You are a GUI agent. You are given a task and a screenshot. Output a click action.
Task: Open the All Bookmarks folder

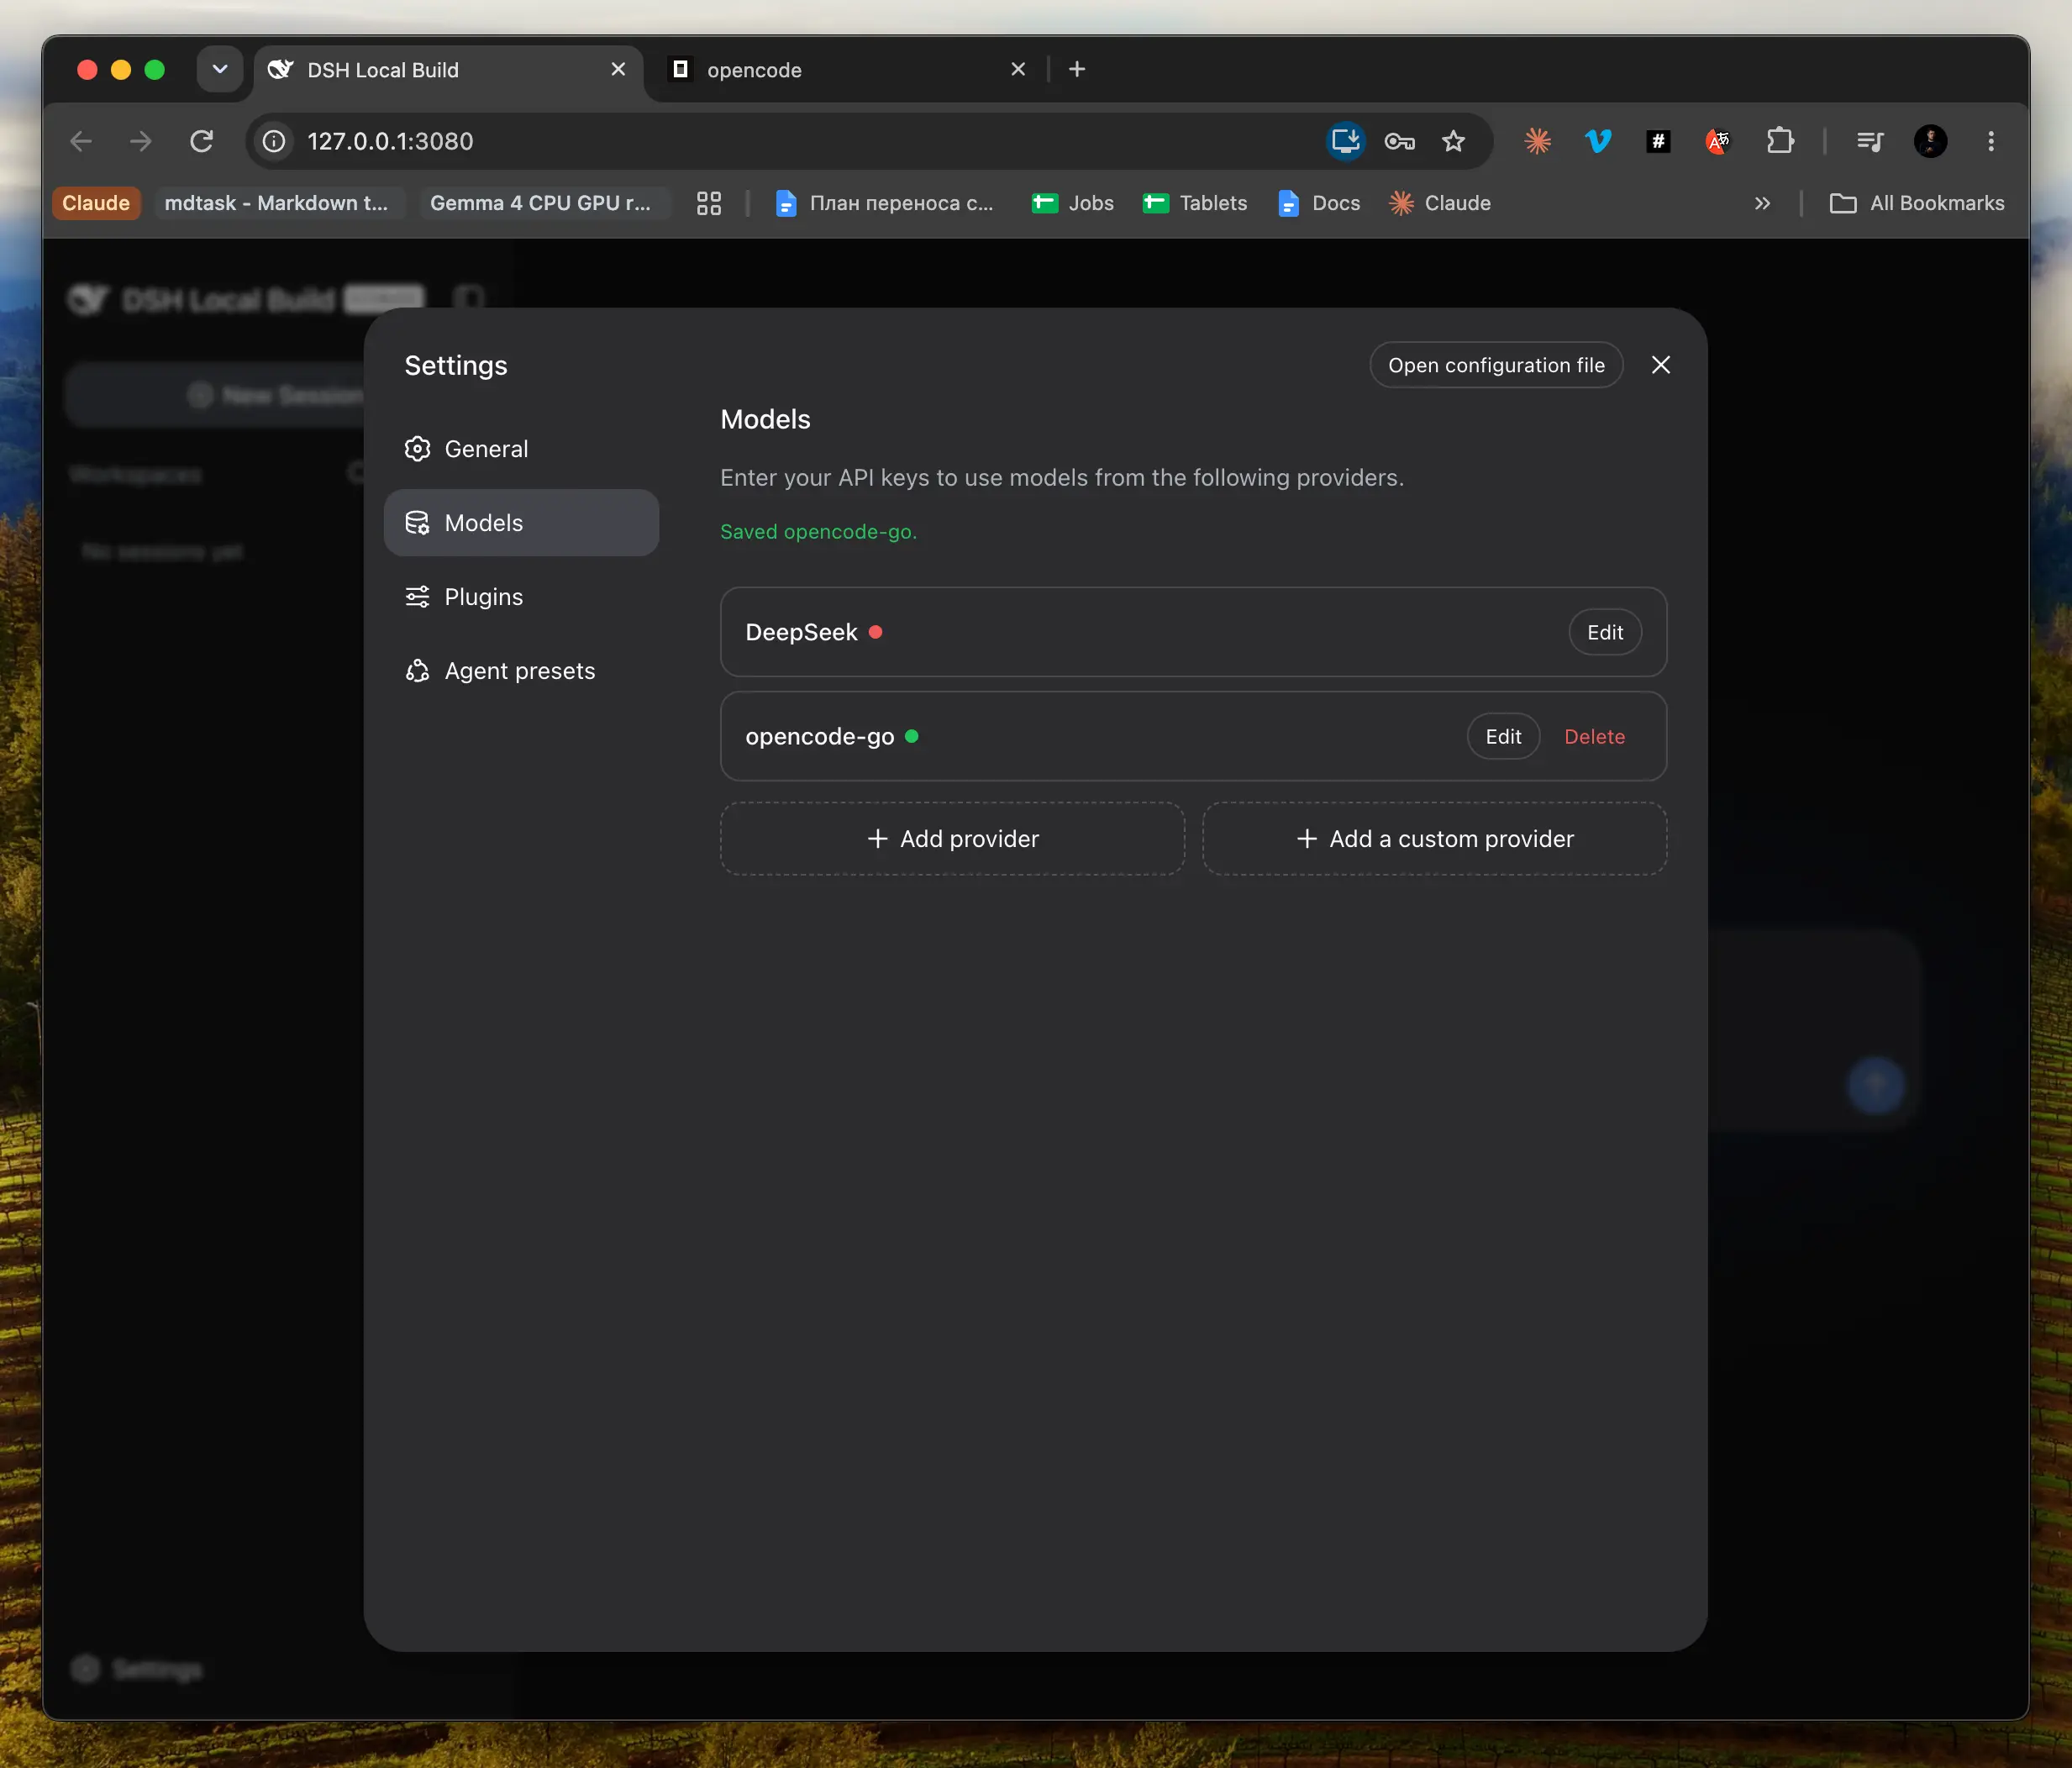1917,203
